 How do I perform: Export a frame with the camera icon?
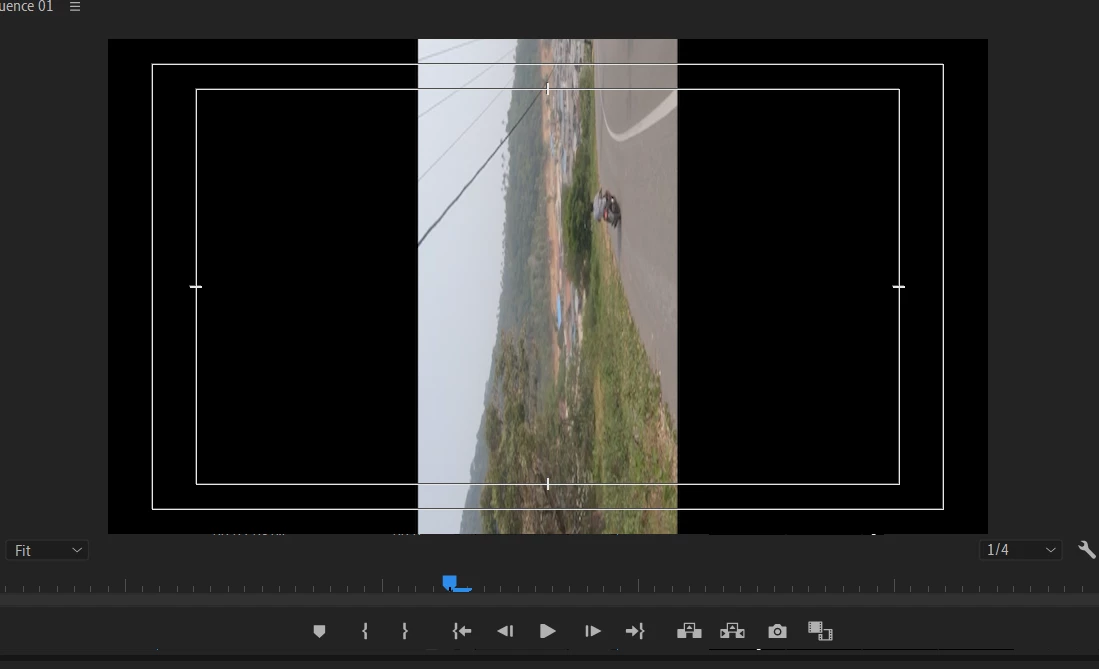(x=777, y=632)
